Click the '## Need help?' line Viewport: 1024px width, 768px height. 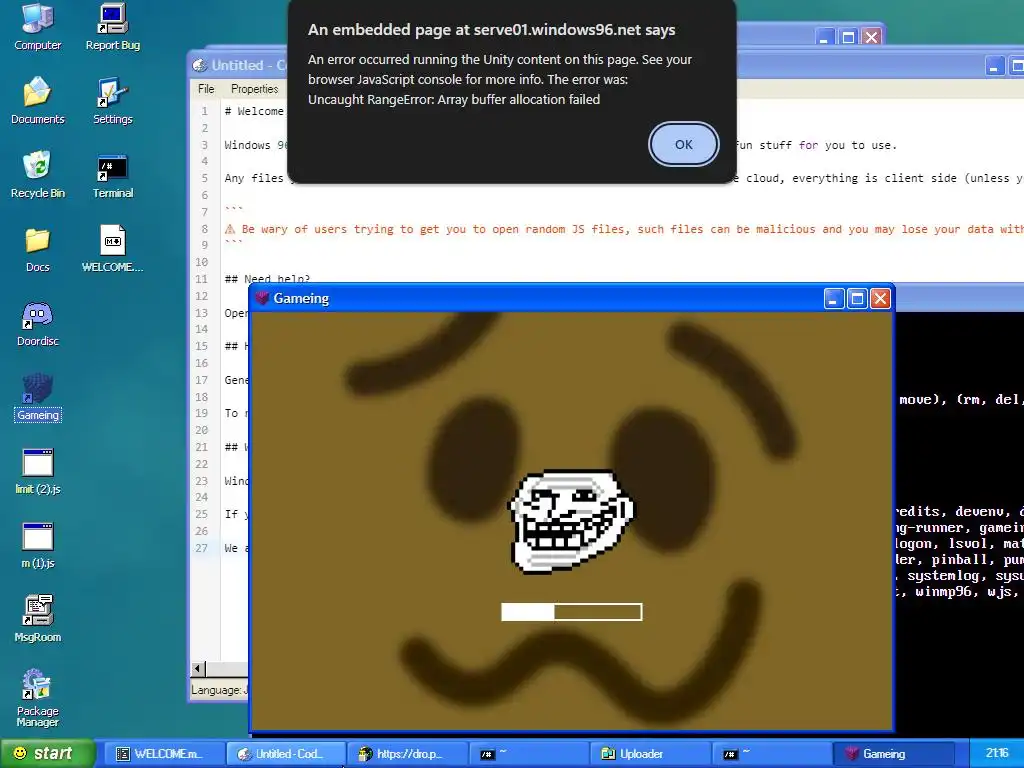[x=267, y=279]
